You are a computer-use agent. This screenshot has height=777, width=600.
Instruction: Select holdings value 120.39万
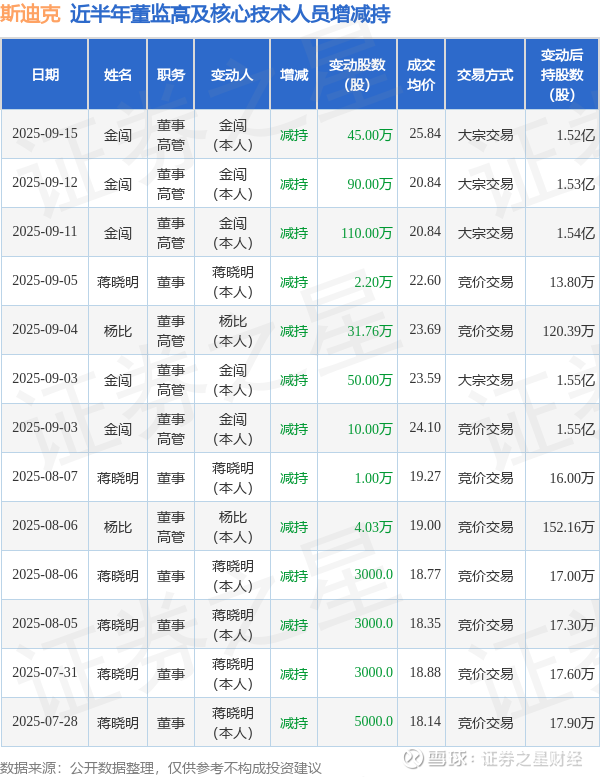568,331
